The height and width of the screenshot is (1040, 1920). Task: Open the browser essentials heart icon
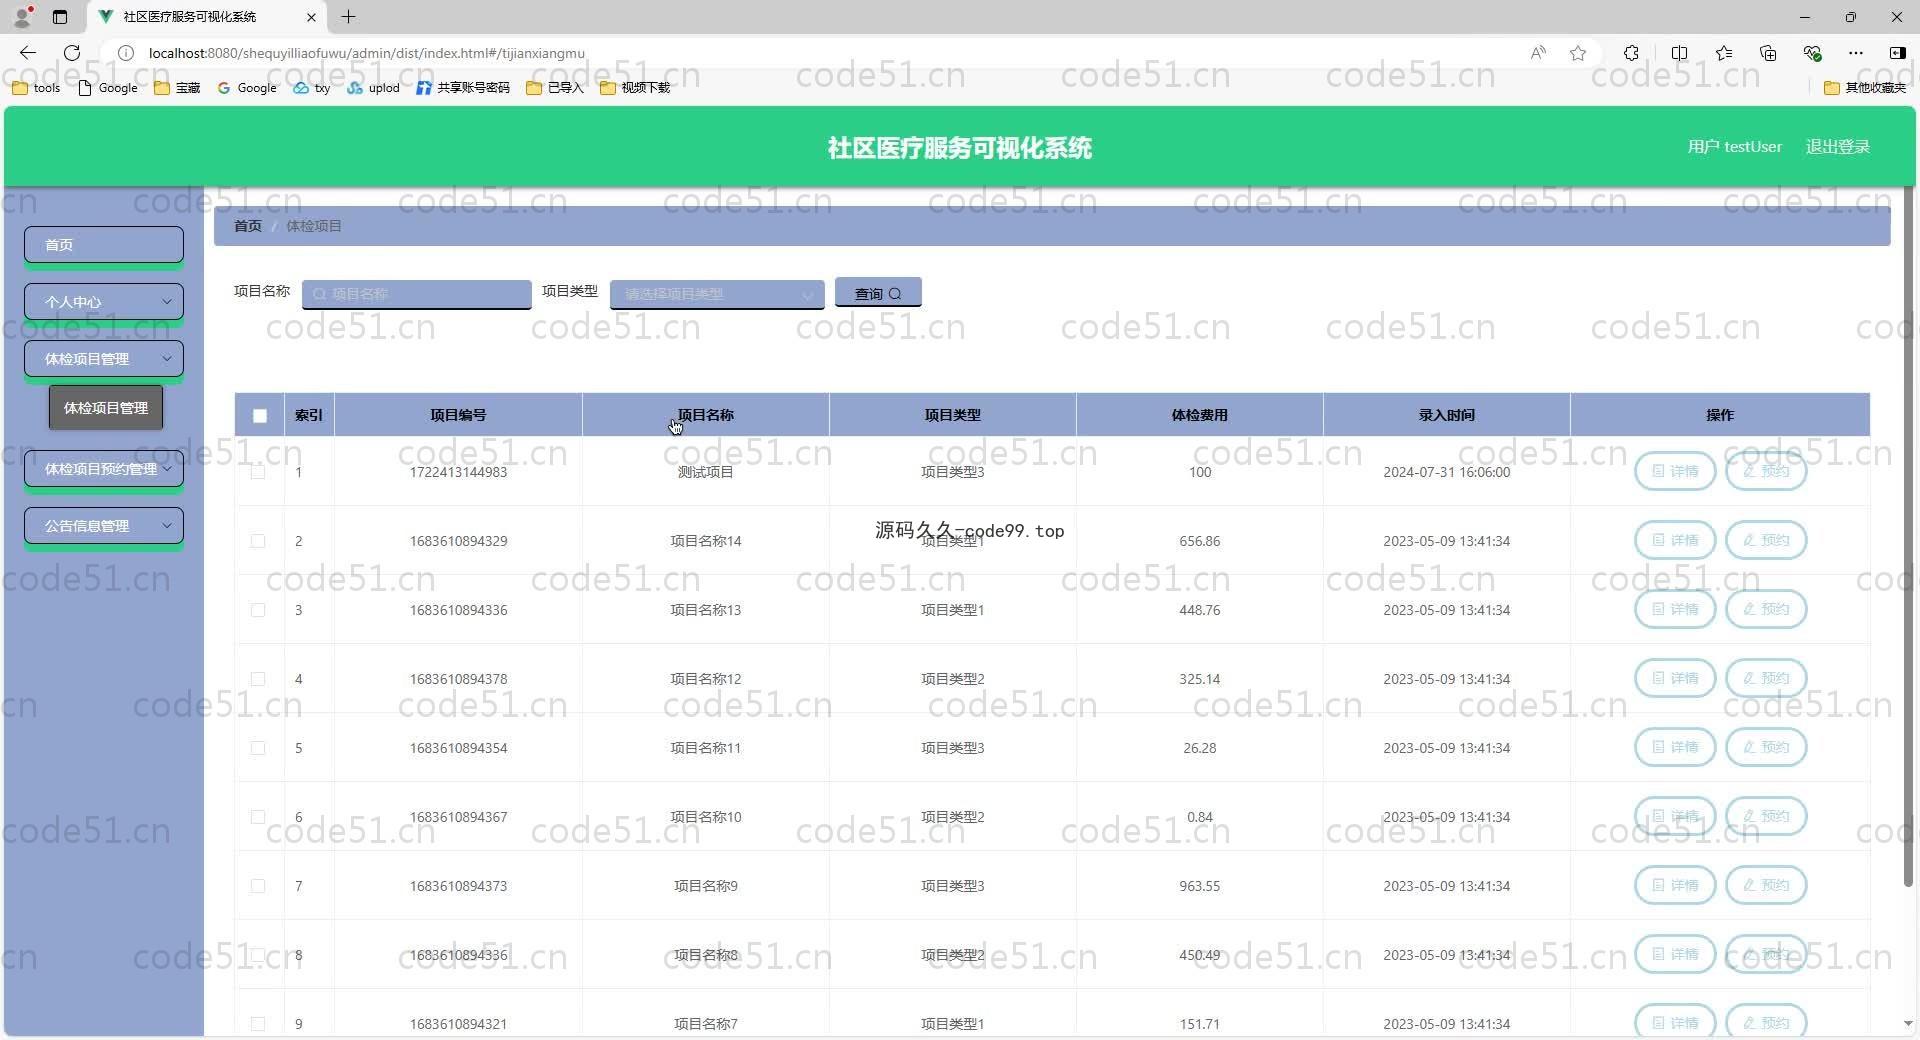1812,53
